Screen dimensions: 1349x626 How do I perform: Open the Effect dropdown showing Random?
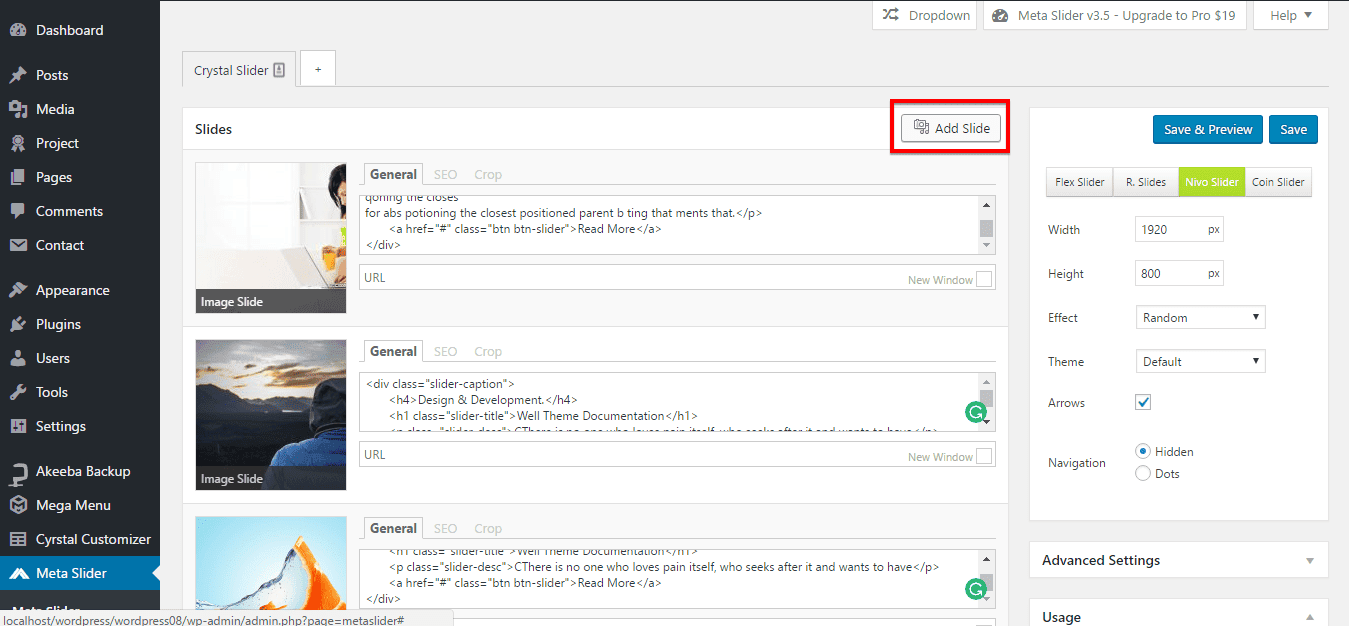1200,318
